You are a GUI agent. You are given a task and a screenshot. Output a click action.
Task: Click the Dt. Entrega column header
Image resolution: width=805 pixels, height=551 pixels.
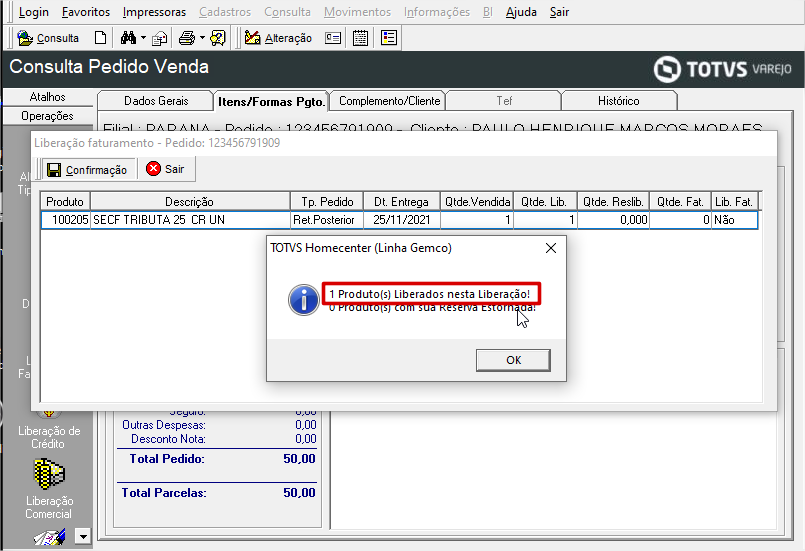pyautogui.click(x=401, y=202)
